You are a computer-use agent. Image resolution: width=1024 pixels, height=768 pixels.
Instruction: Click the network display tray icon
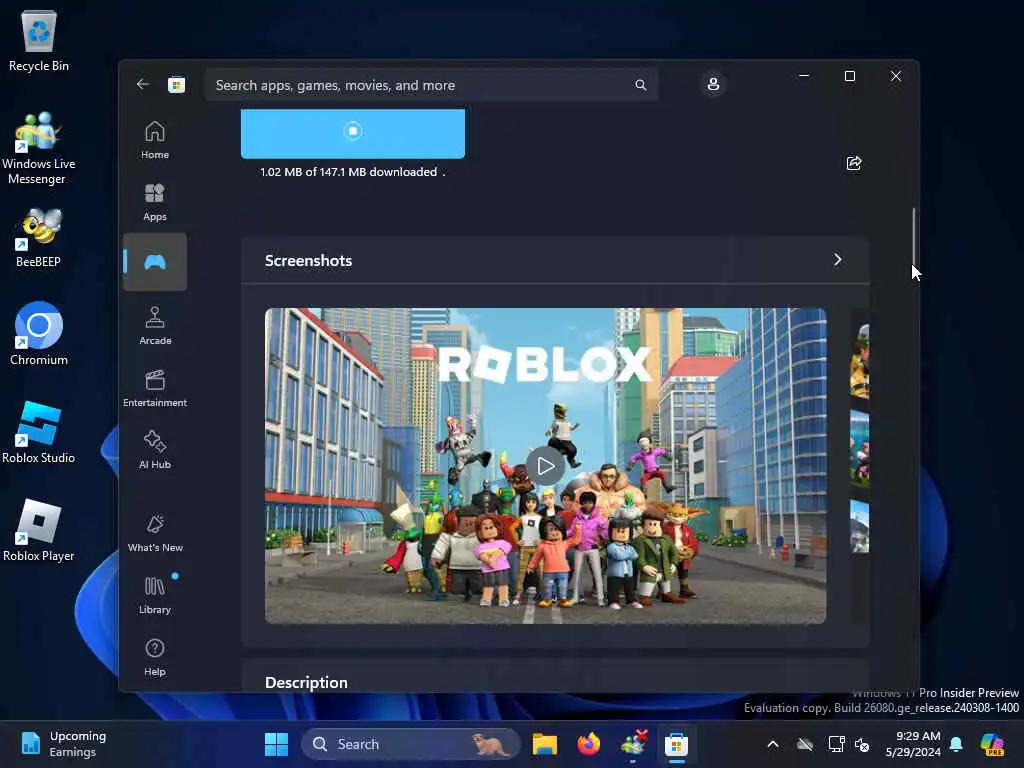point(836,744)
